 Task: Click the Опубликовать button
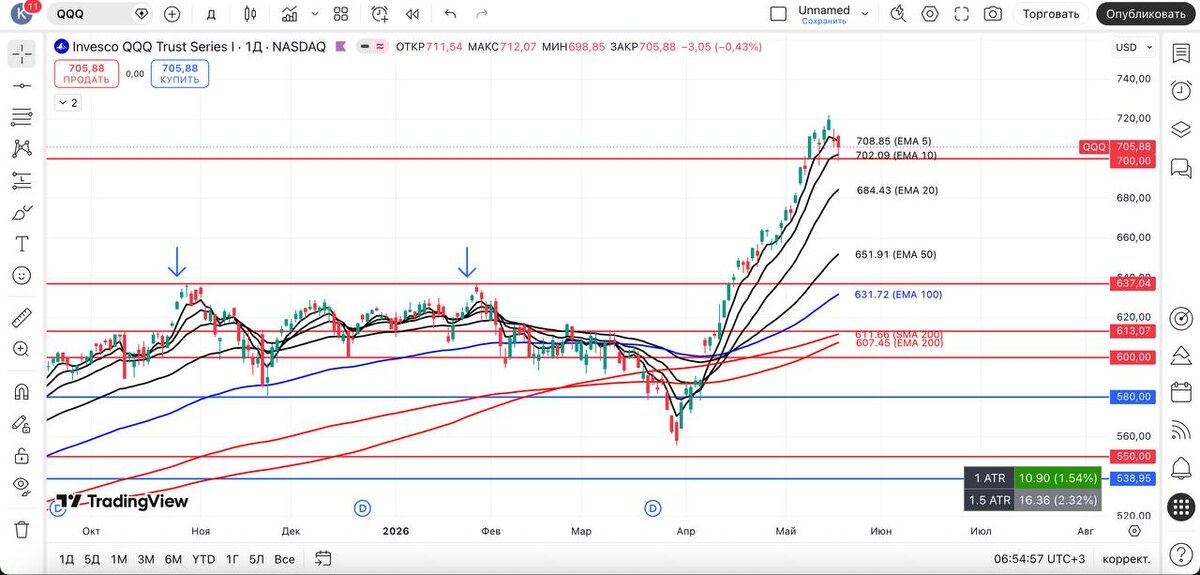coord(1147,14)
